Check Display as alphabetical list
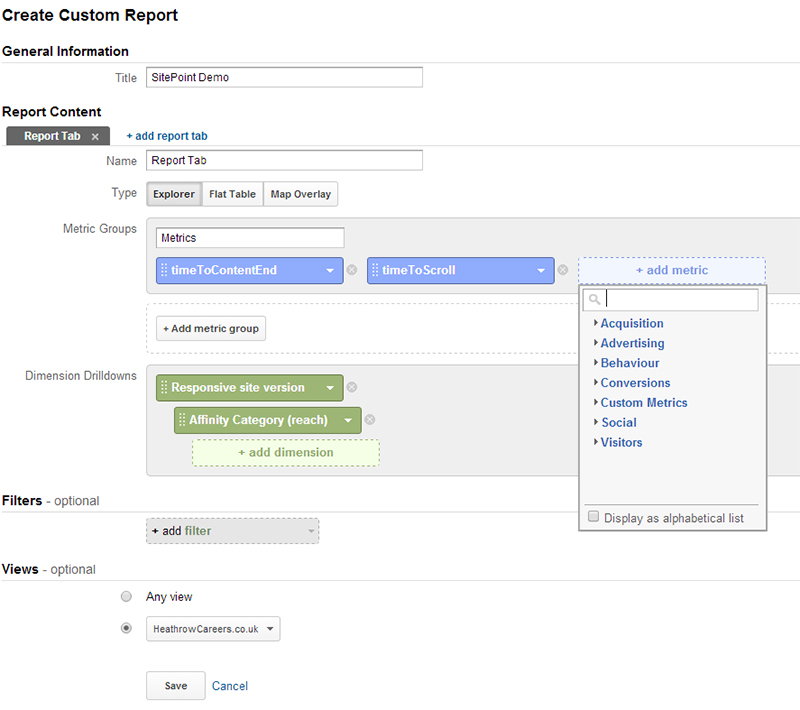The height and width of the screenshot is (710, 800). click(x=593, y=516)
